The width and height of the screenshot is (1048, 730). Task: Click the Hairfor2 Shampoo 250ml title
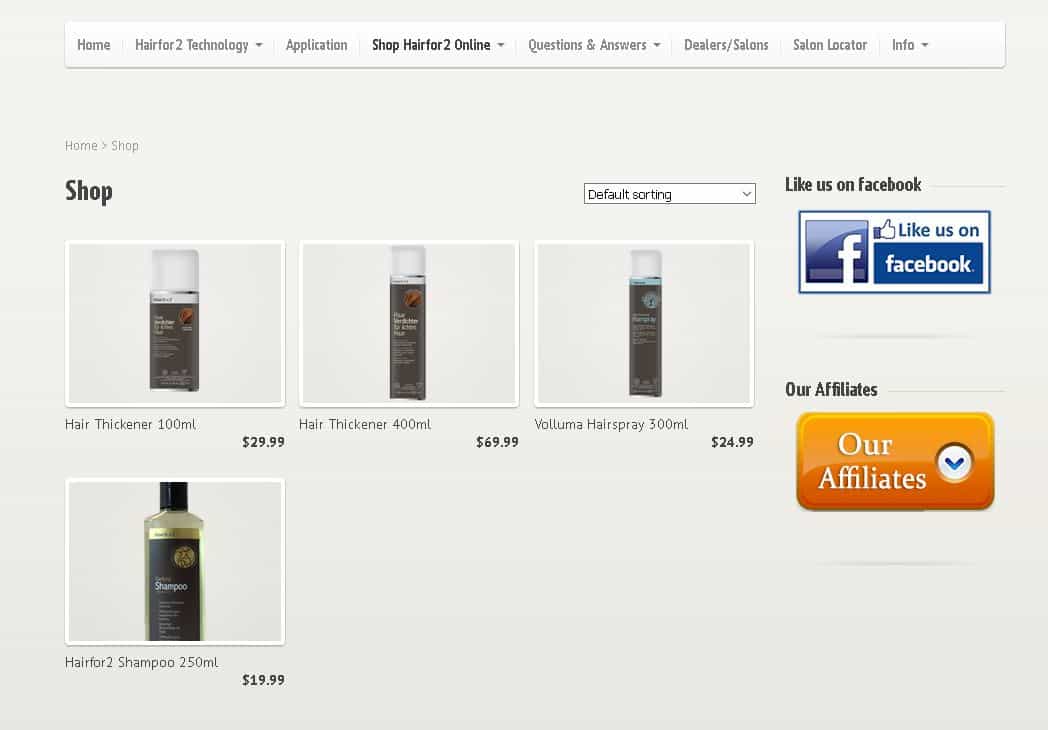[142, 662]
